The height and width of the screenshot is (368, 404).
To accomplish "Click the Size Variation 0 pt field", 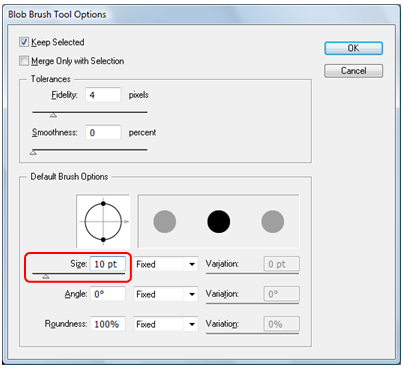I will (x=282, y=264).
